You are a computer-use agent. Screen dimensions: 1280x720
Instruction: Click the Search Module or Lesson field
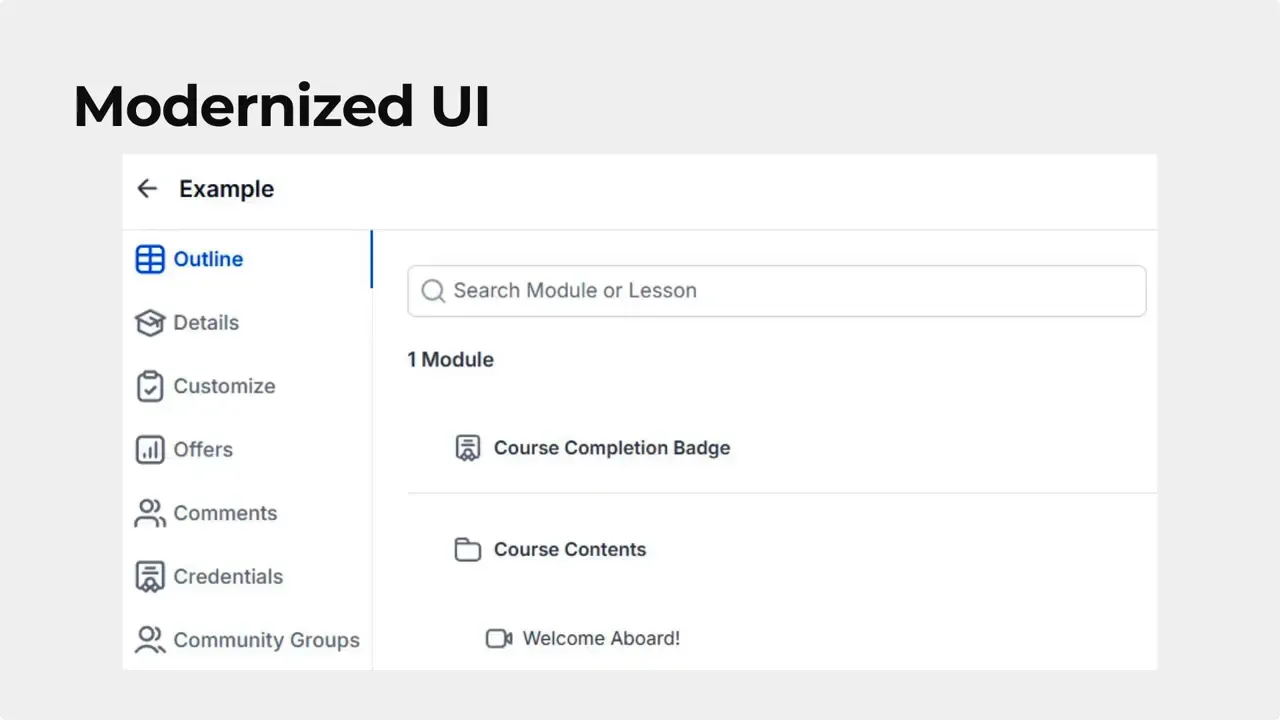(x=775, y=290)
